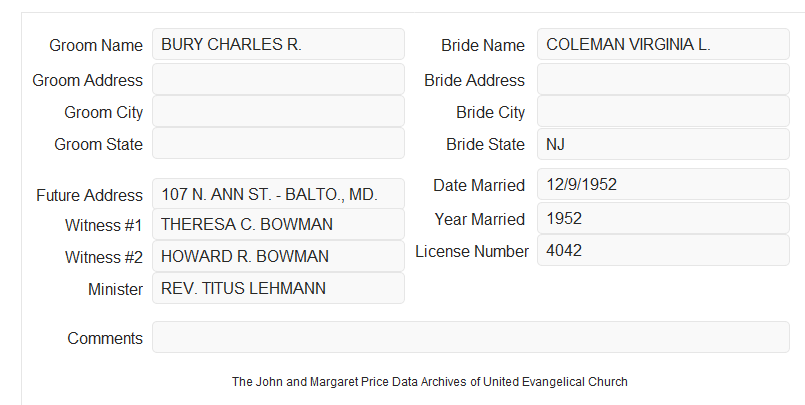The image size is (805, 405).
Task: Focus the Groom City input box
Action: pos(278,111)
